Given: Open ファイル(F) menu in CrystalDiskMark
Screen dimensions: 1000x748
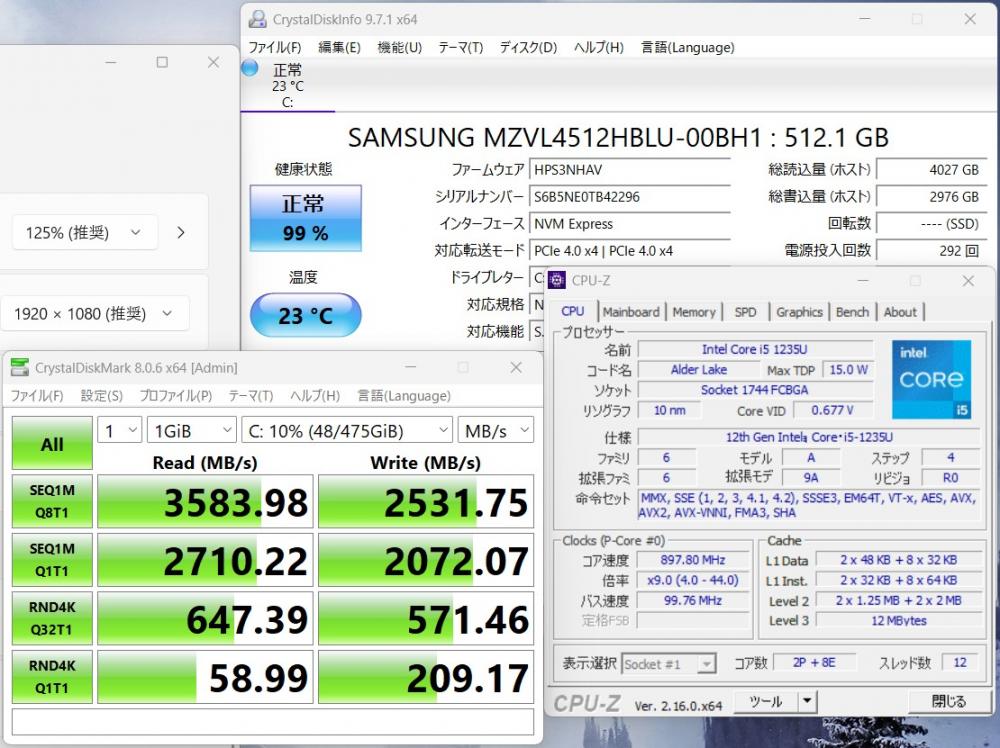Looking at the screenshot, I should click(37, 395).
